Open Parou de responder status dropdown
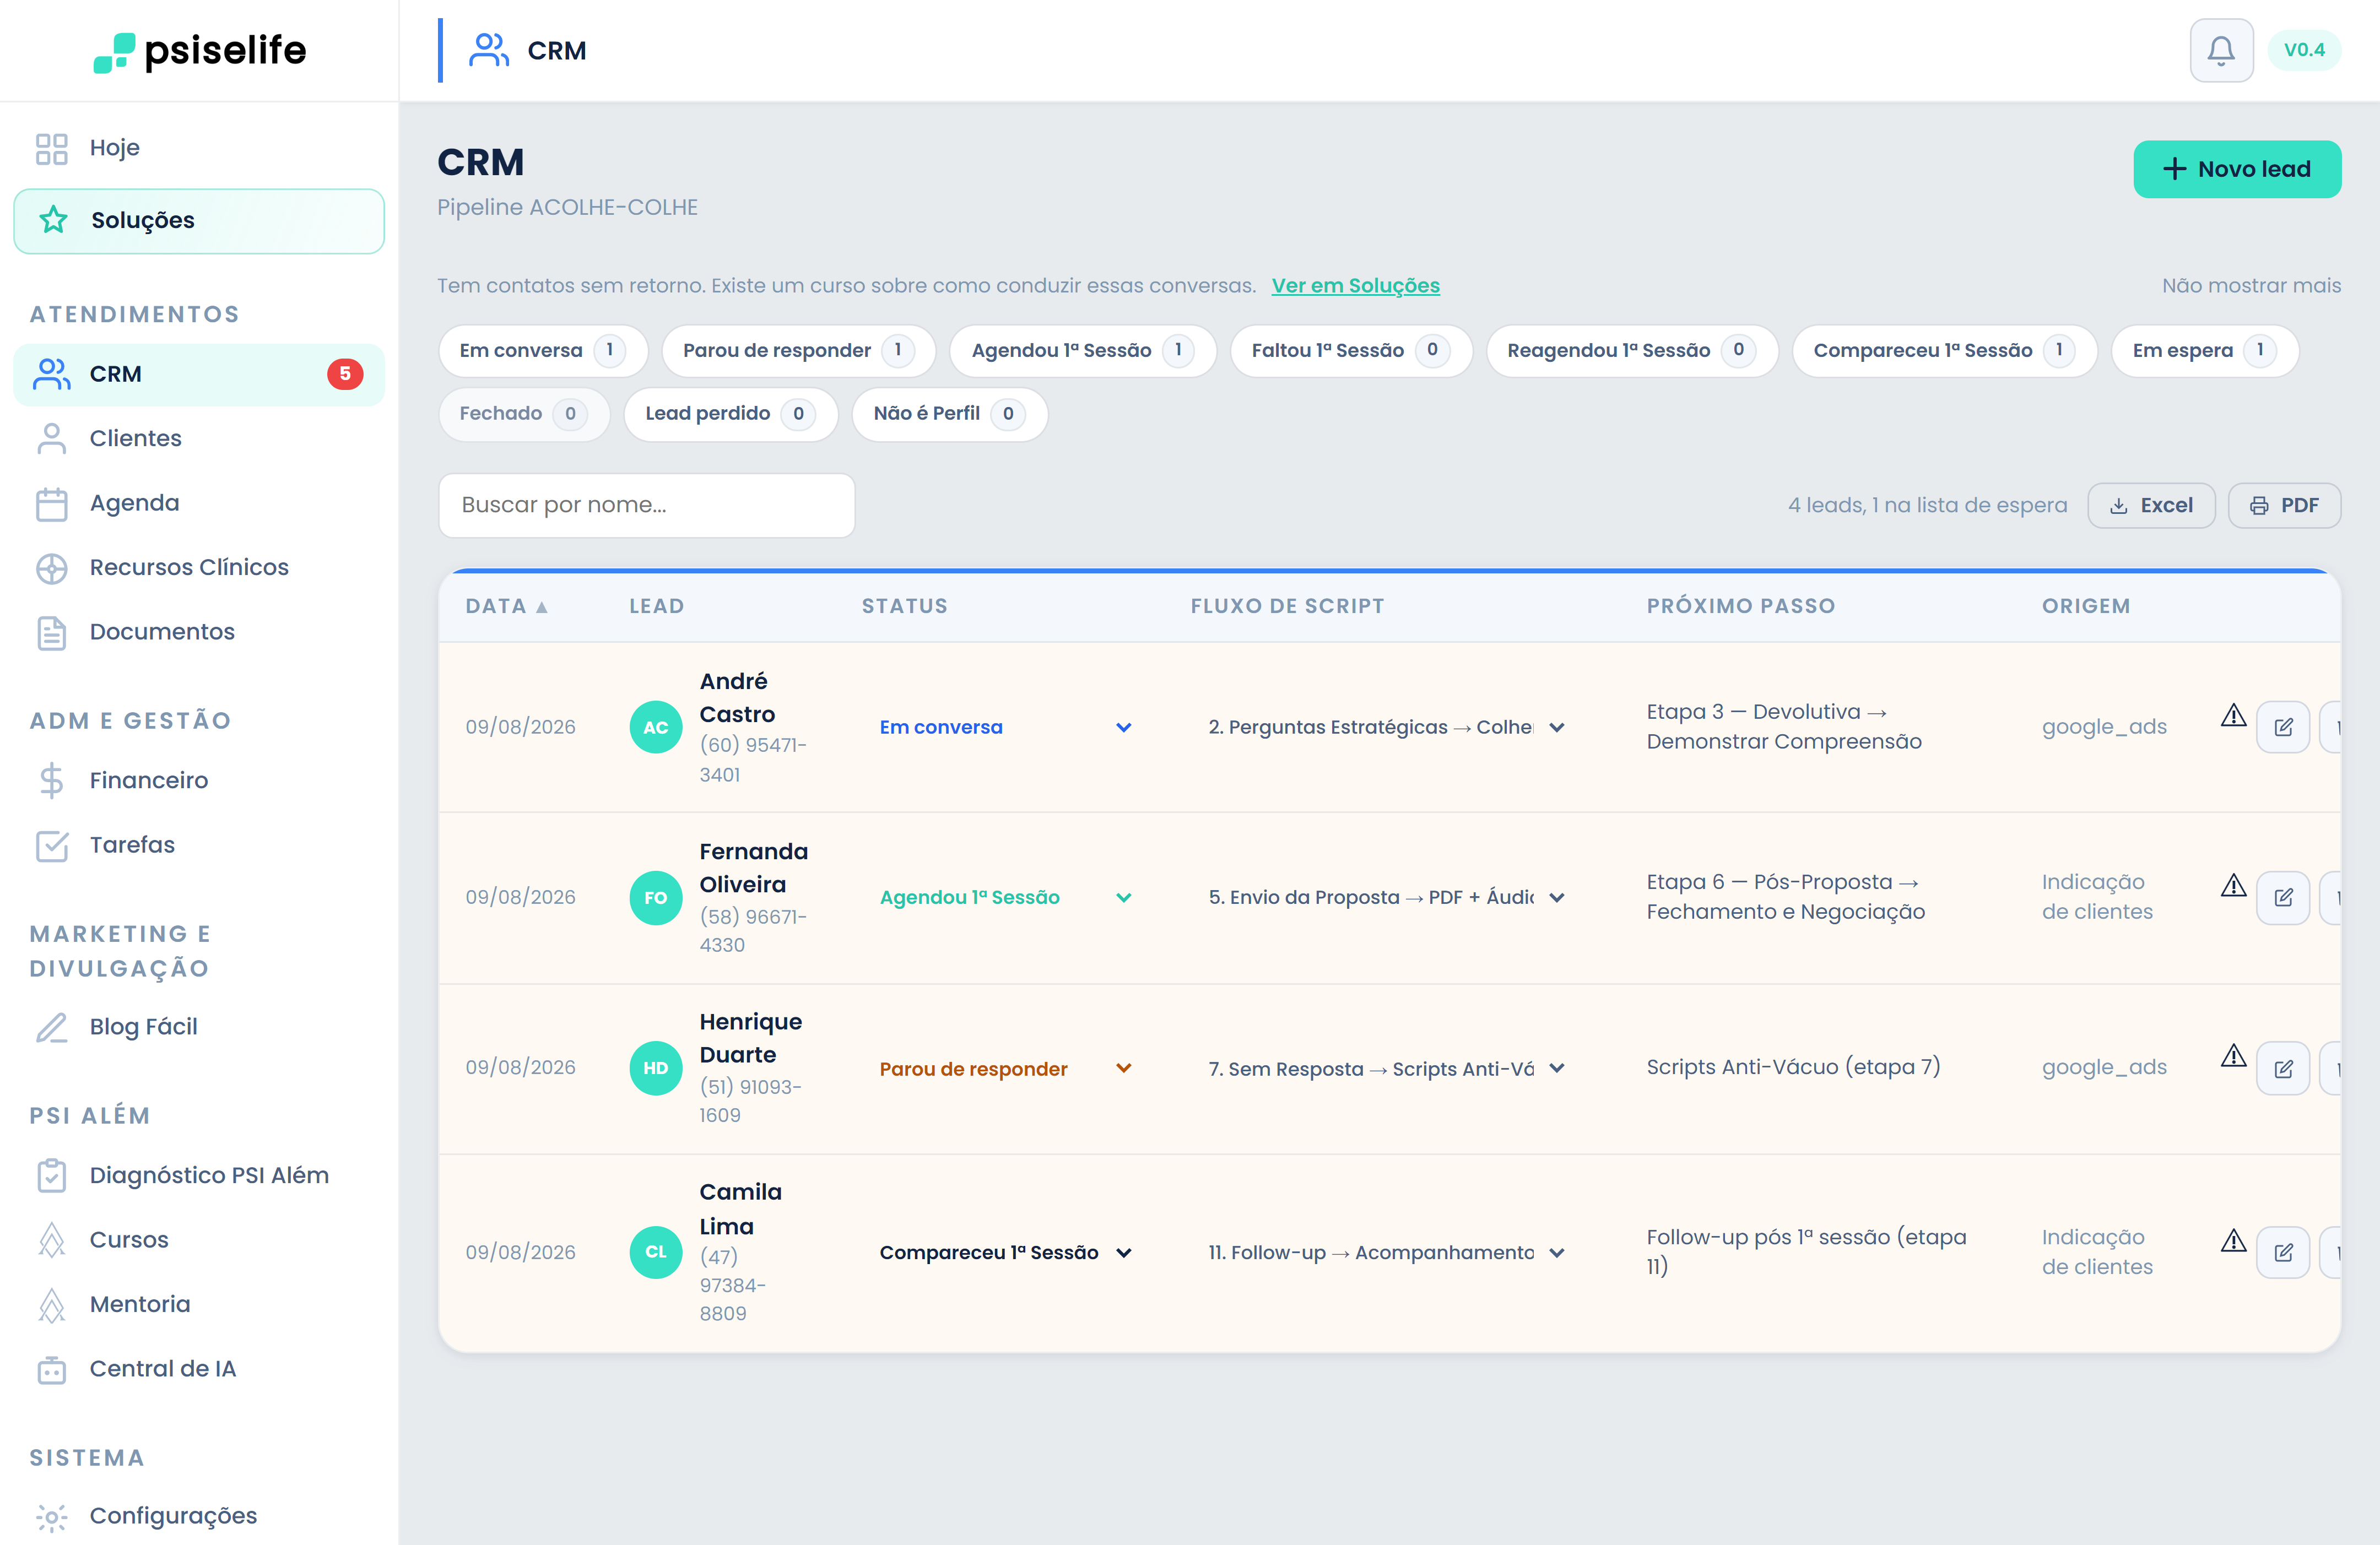The image size is (2380, 1545). tap(1005, 1068)
